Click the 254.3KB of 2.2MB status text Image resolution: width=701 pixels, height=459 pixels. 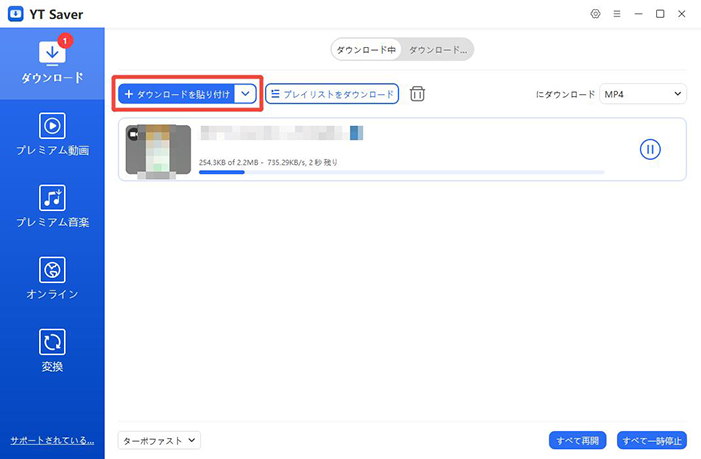pyautogui.click(x=268, y=162)
